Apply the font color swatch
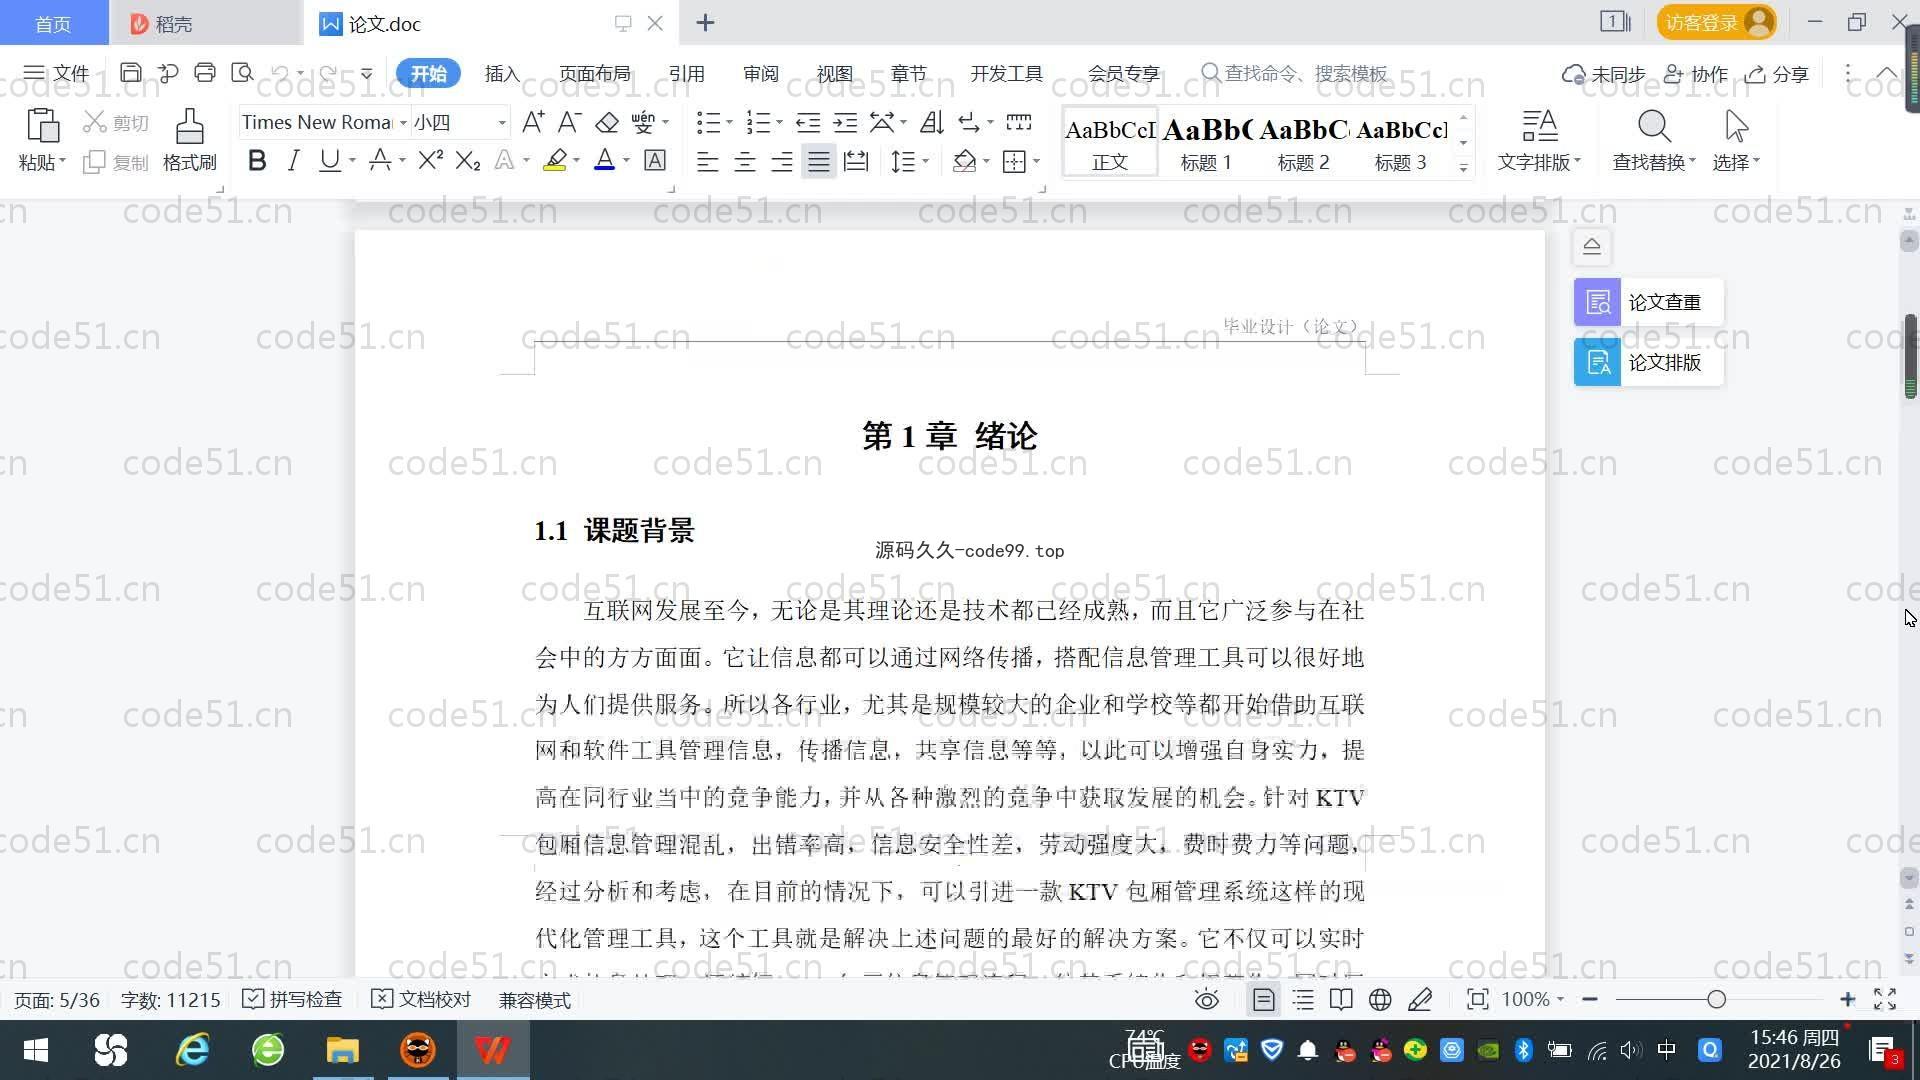The height and width of the screenshot is (1080, 1920). point(604,160)
